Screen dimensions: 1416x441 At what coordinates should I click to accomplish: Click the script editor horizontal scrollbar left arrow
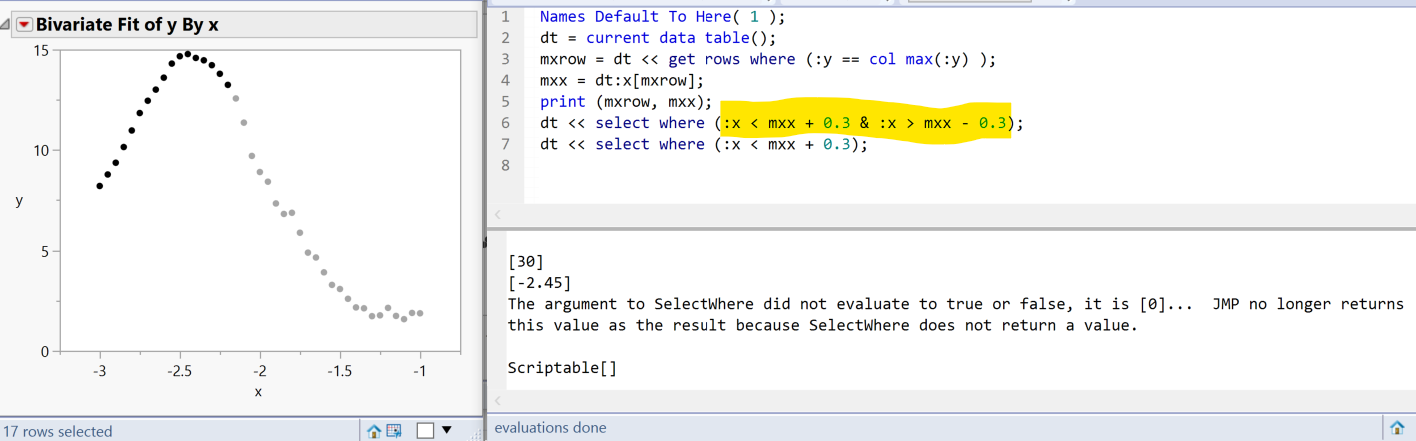[x=498, y=214]
